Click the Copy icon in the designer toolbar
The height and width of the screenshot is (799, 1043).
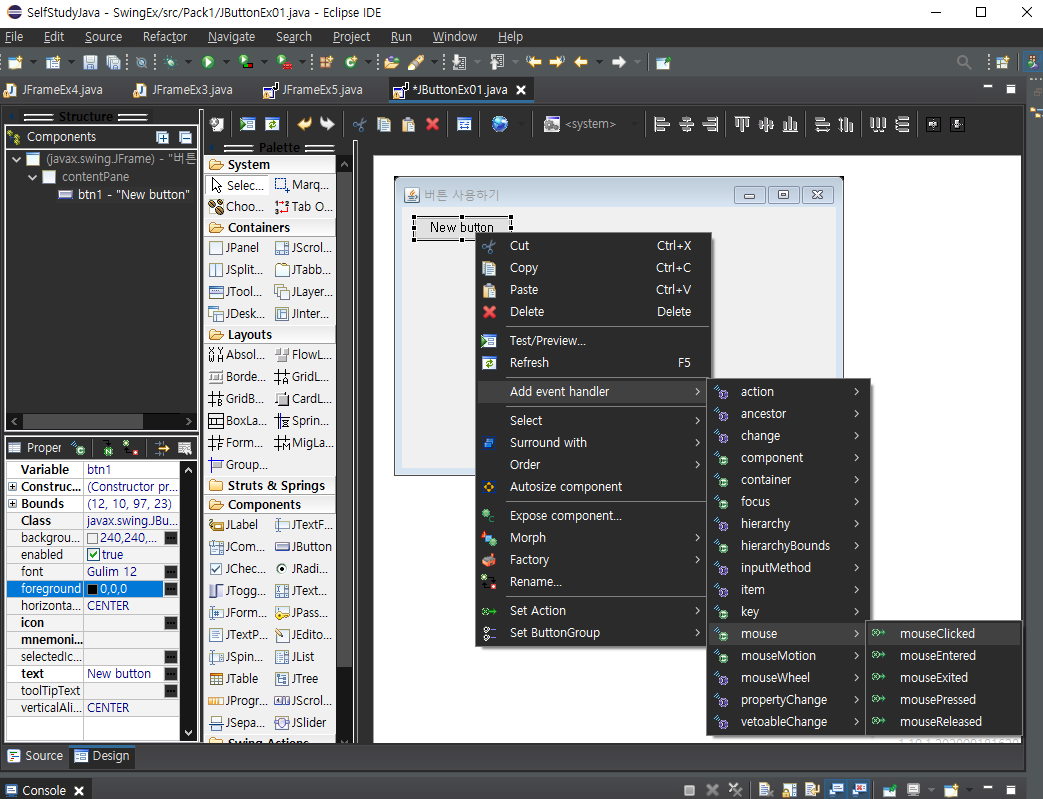[384, 124]
